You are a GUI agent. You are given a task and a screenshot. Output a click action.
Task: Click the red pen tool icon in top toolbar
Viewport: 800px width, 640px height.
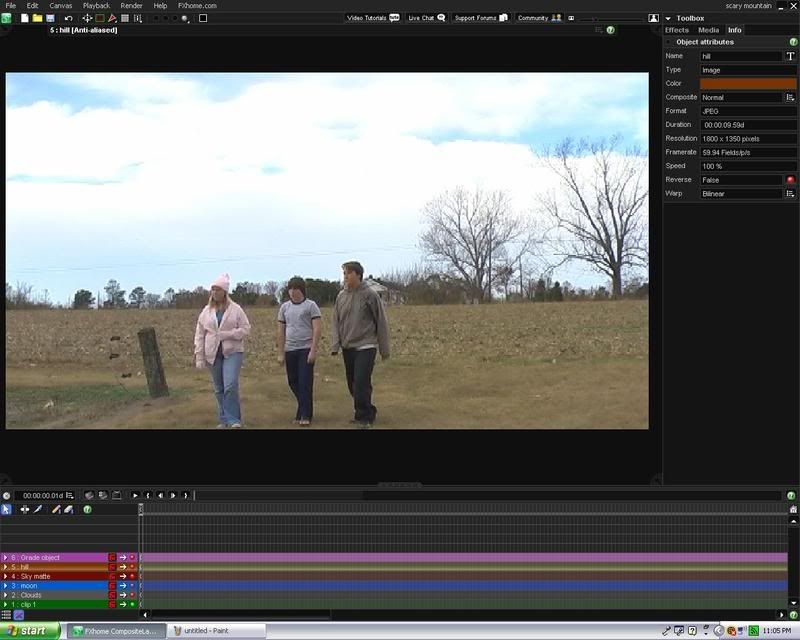(x=112, y=18)
